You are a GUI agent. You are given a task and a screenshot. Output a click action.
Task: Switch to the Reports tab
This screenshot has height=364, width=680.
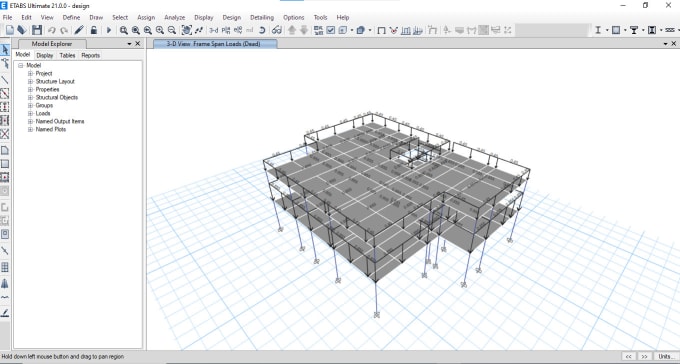click(91, 55)
